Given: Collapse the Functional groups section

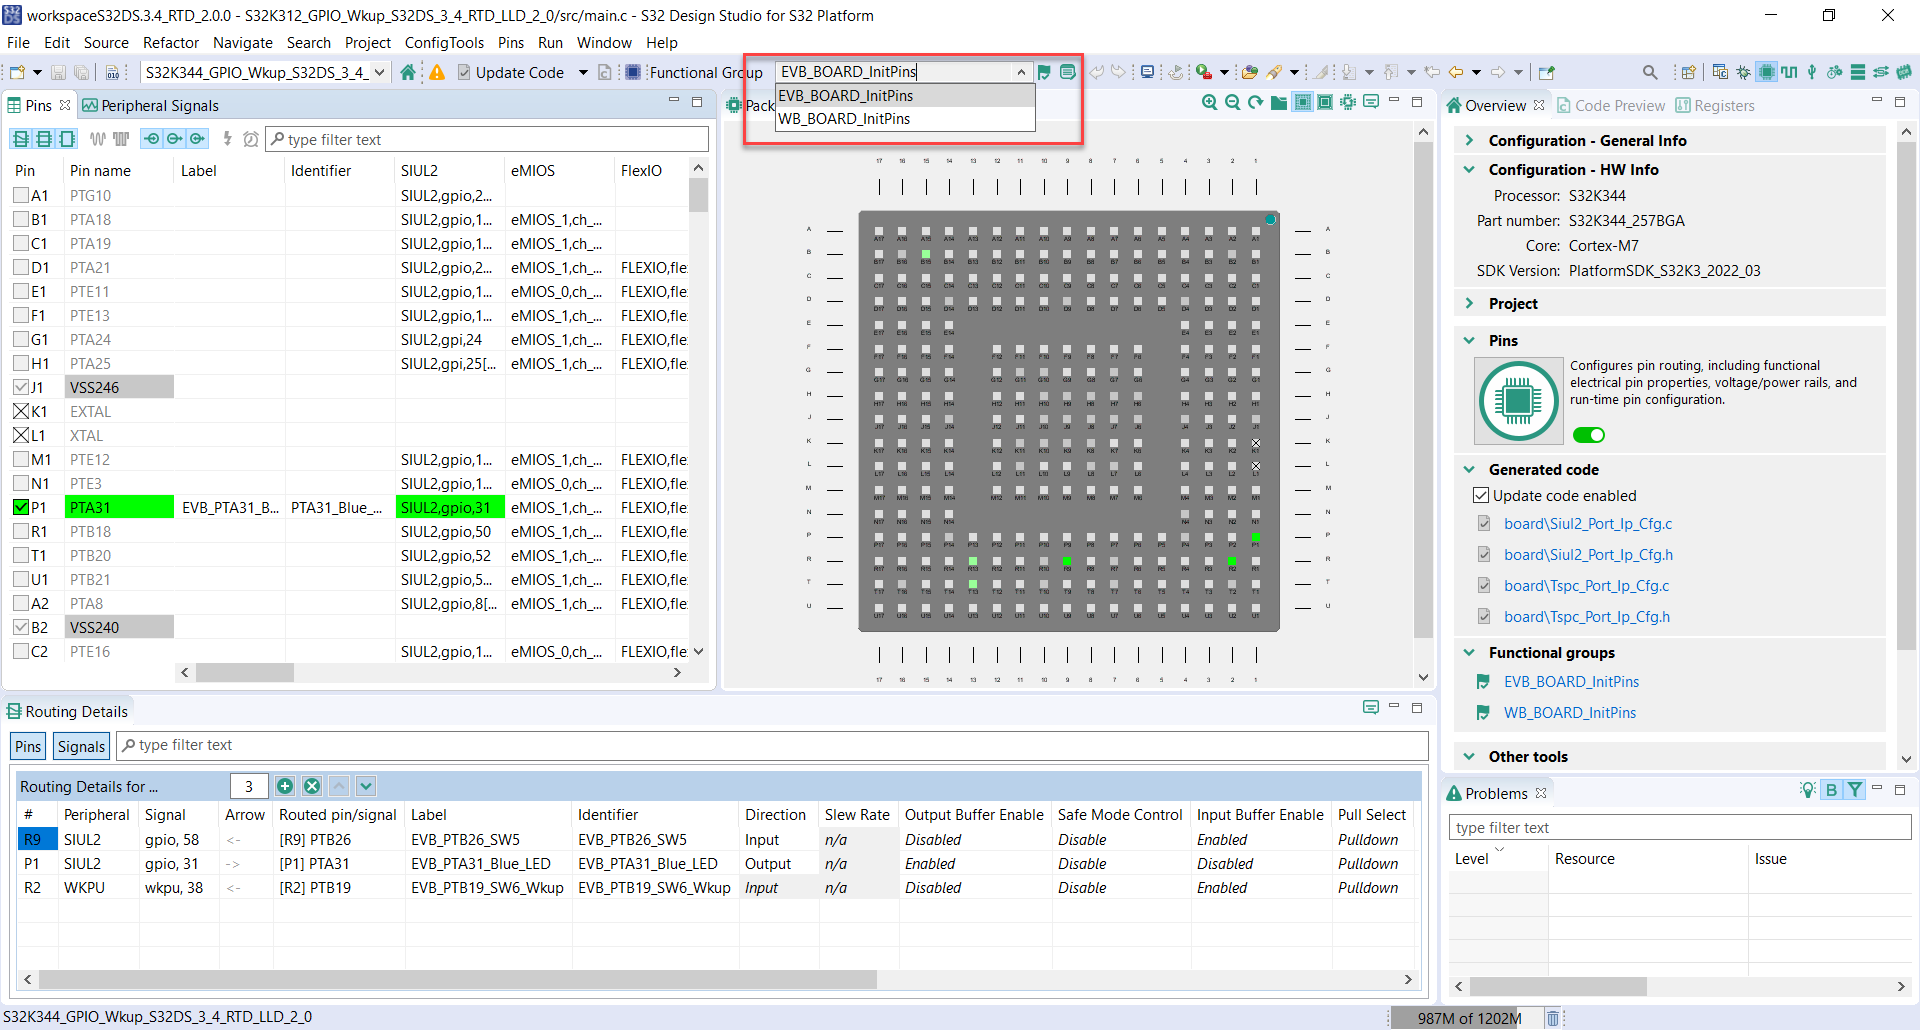Looking at the screenshot, I should coord(1469,652).
